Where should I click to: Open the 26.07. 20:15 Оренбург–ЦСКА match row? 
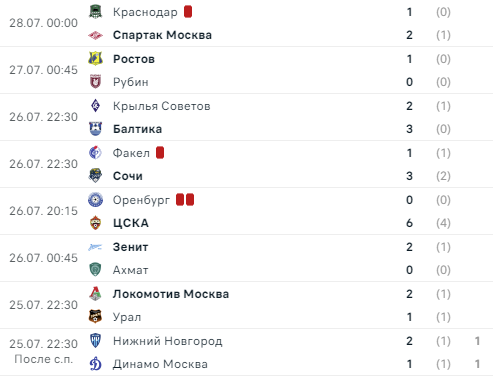coord(246,211)
